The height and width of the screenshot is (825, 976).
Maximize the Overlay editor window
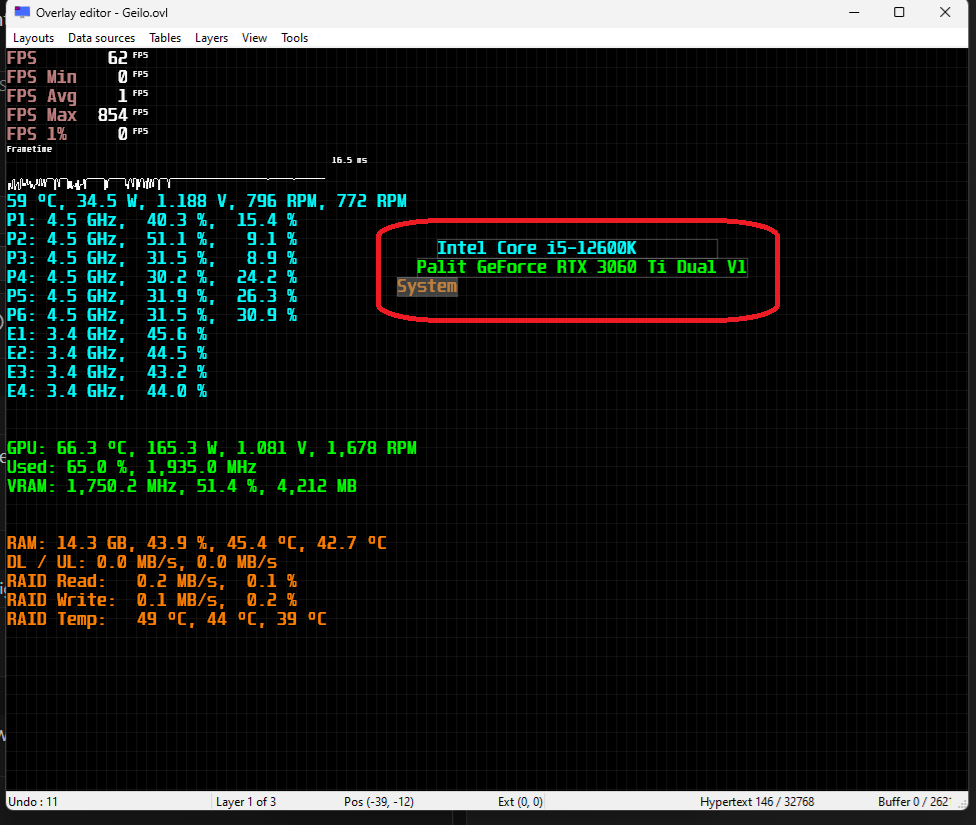pyautogui.click(x=899, y=12)
